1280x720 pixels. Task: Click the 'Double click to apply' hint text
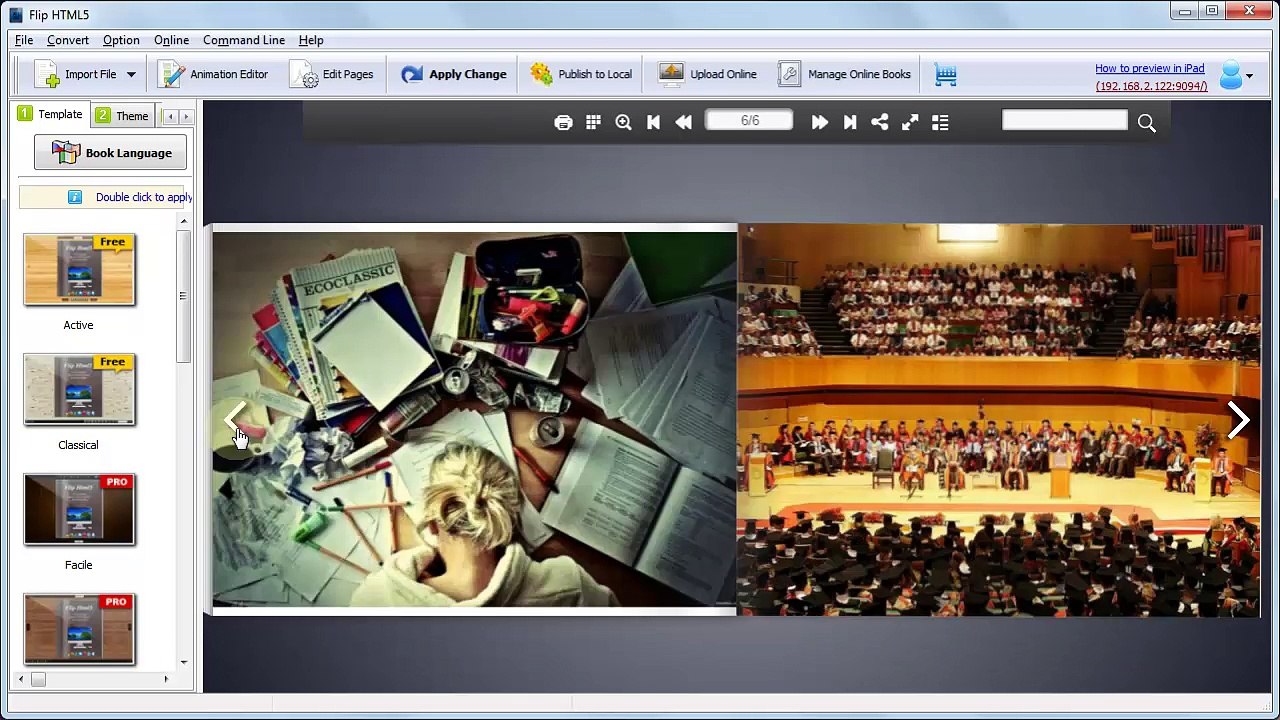[x=144, y=197]
